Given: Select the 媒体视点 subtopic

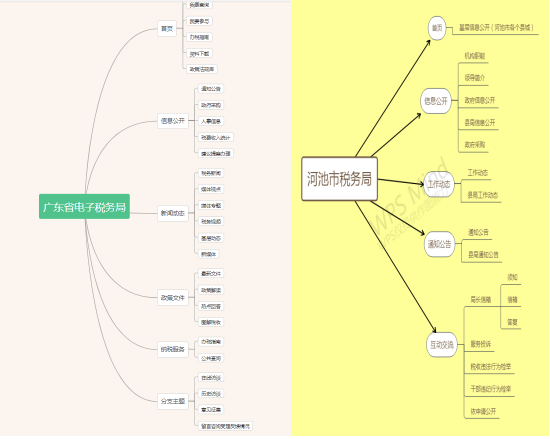Looking at the screenshot, I should point(211,189).
